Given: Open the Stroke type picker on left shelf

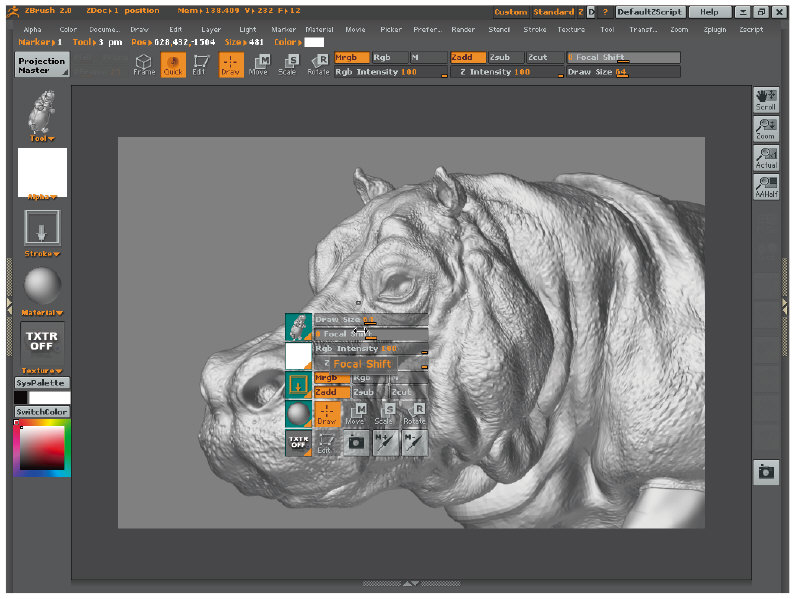Looking at the screenshot, I should tap(42, 229).
